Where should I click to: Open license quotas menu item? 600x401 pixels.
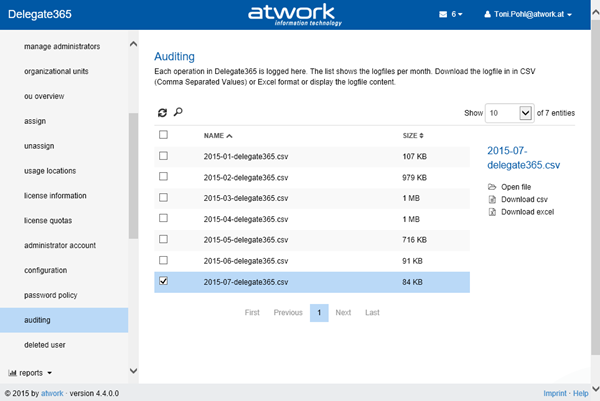pos(48,220)
